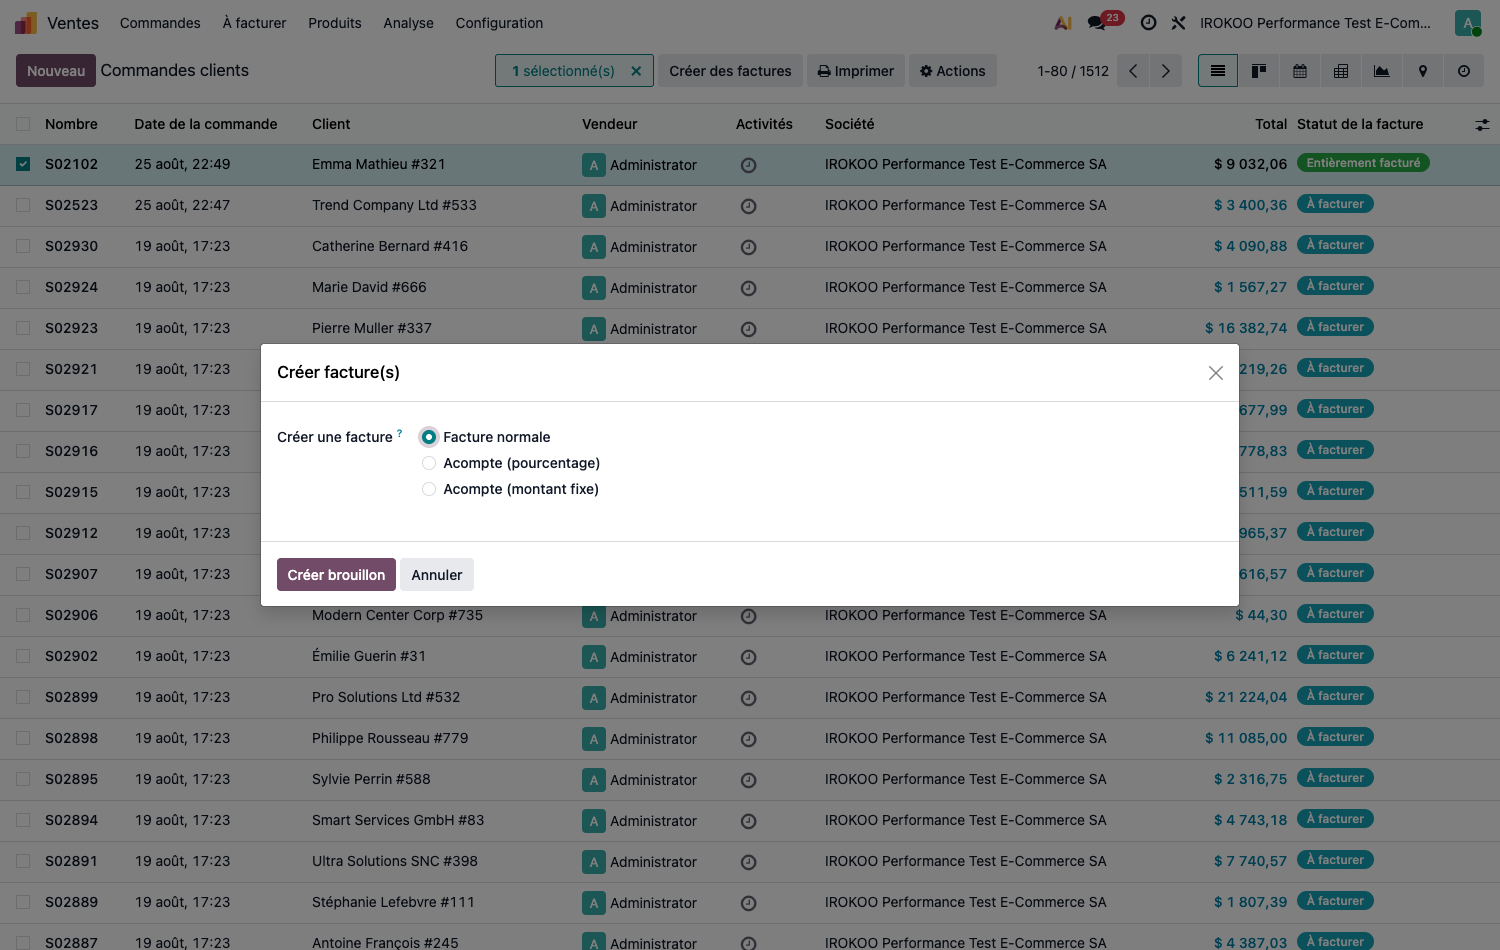This screenshot has width=1500, height=950.
Task: Open the Configuration menu
Action: (x=499, y=23)
